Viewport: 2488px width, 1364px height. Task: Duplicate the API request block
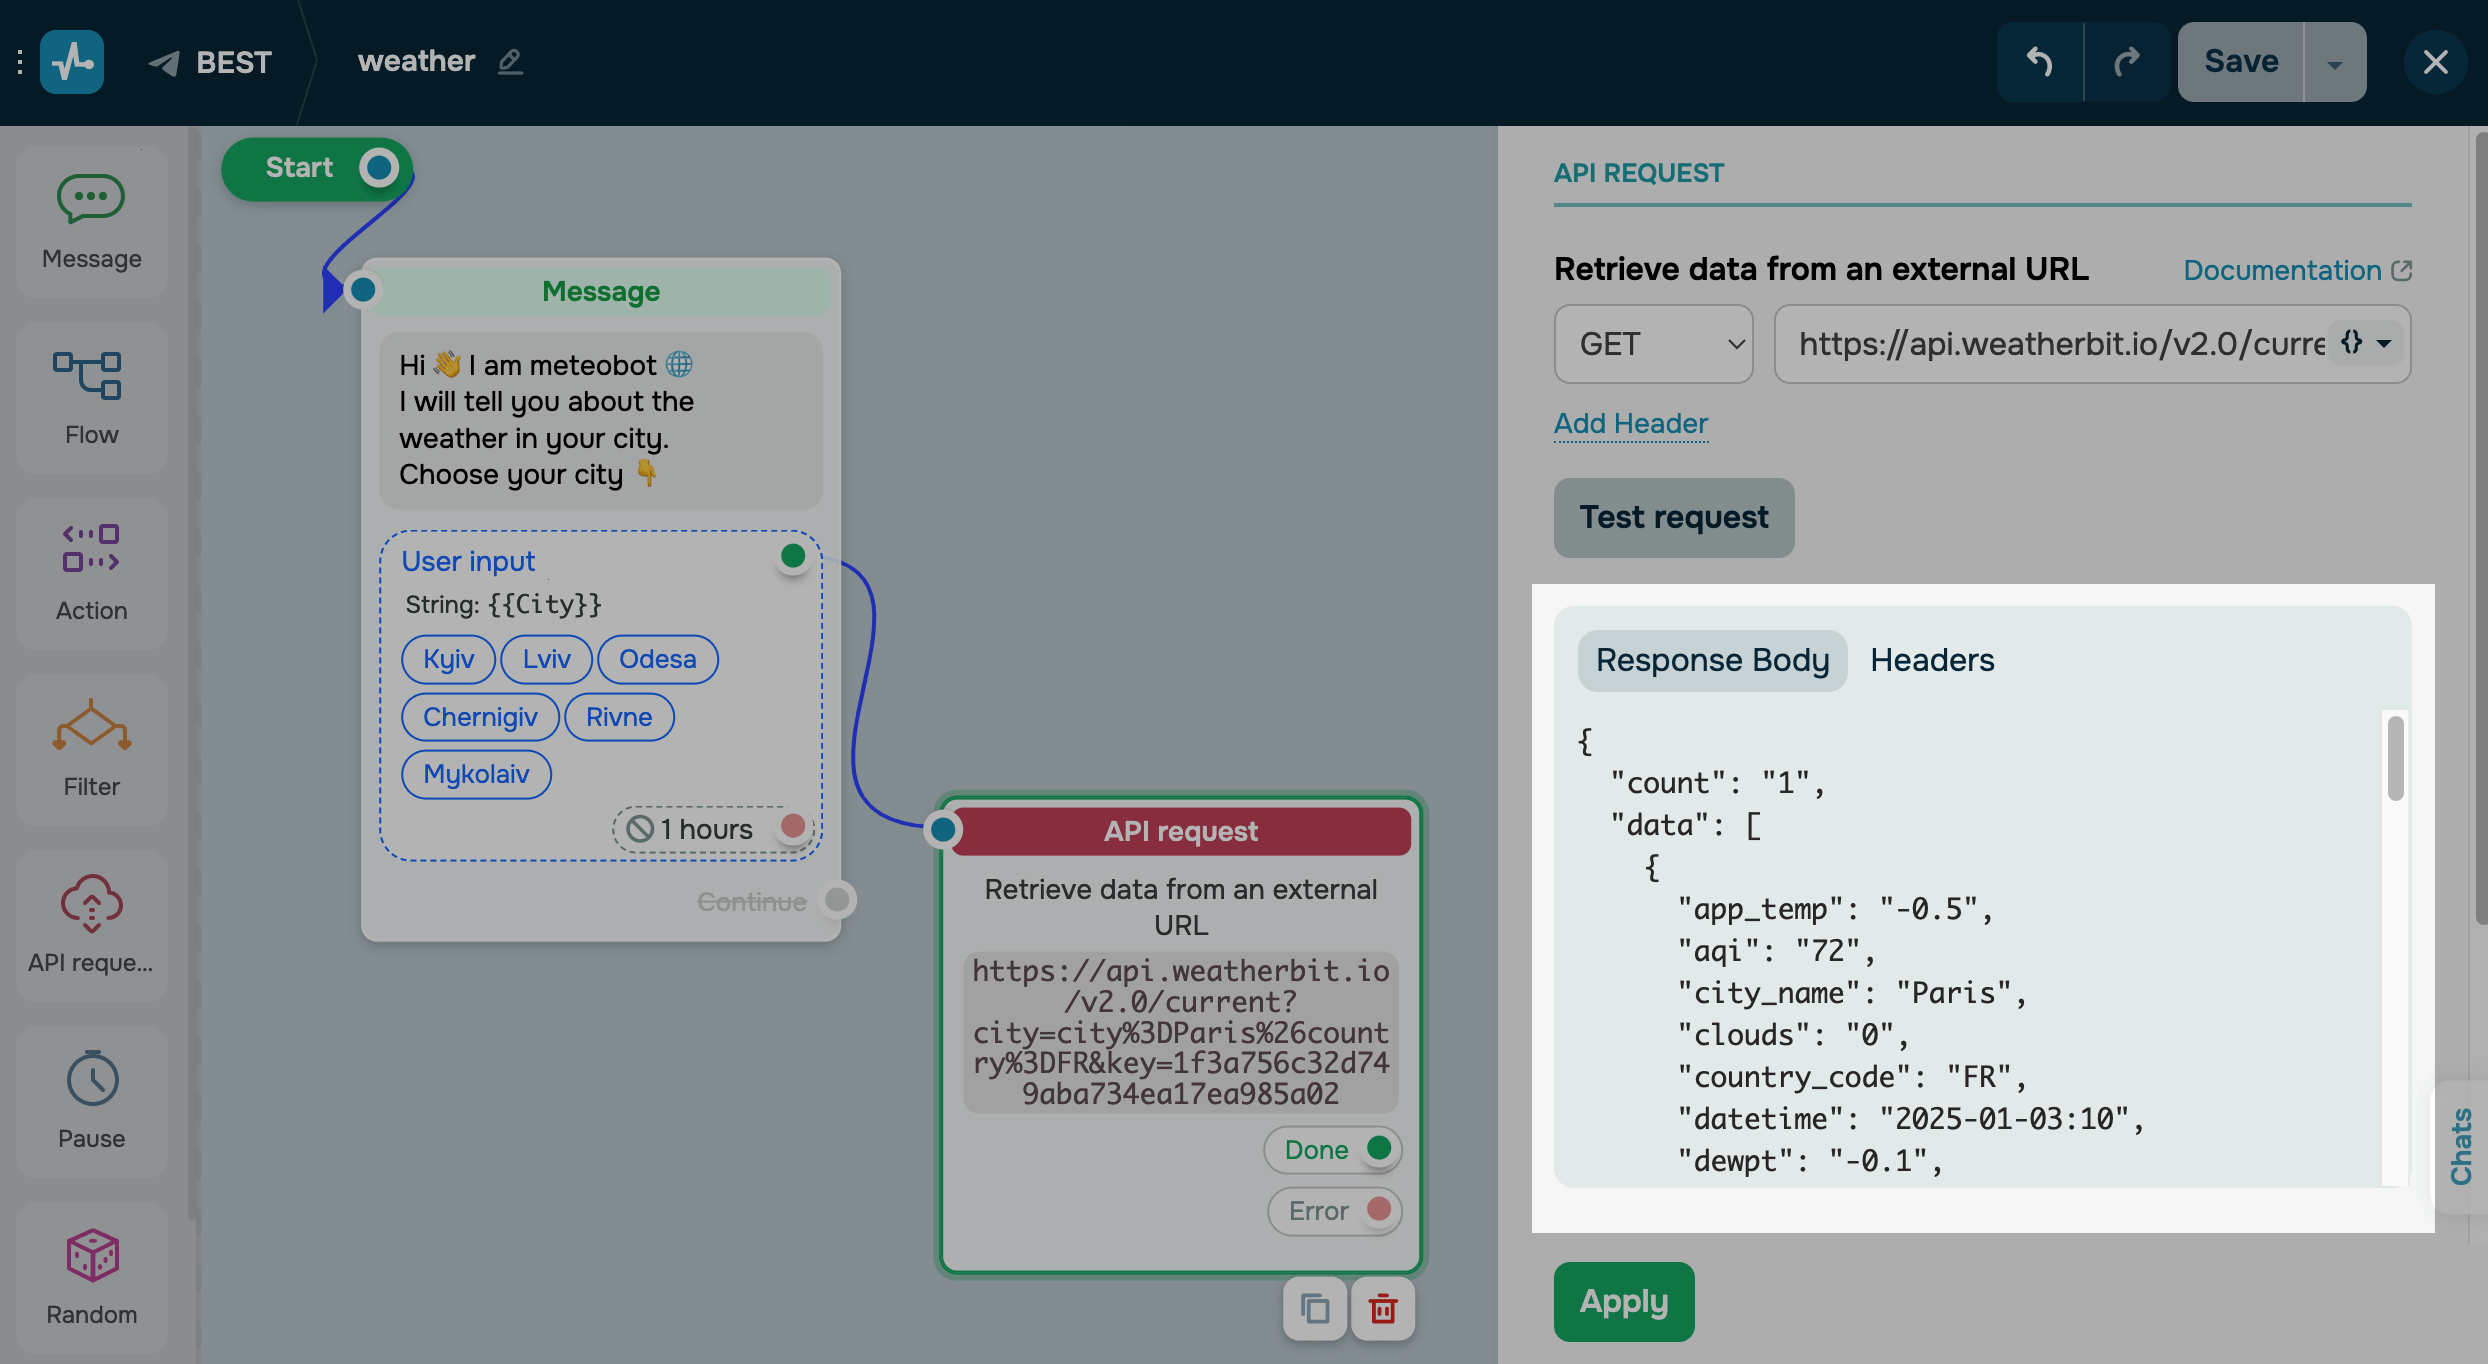click(x=1315, y=1308)
